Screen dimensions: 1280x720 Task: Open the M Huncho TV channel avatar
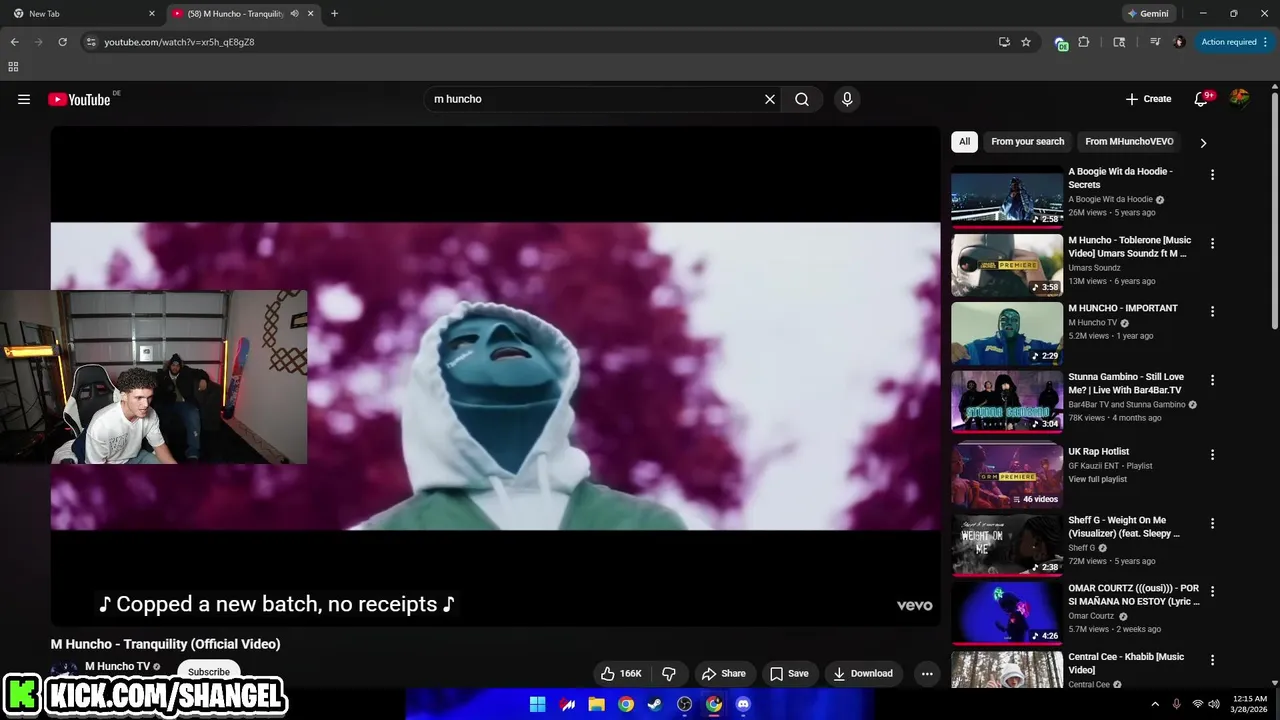(64, 672)
